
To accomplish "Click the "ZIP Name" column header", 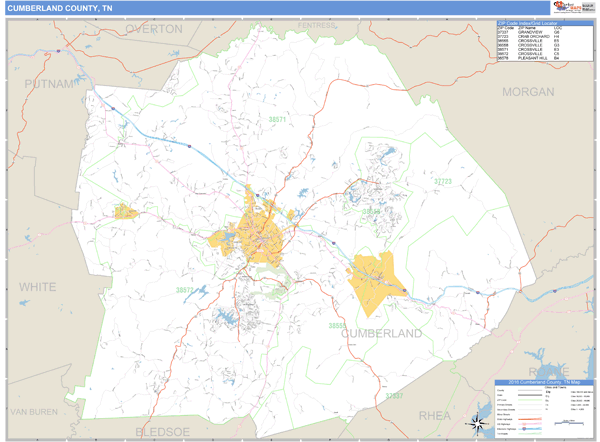I will [527, 28].
